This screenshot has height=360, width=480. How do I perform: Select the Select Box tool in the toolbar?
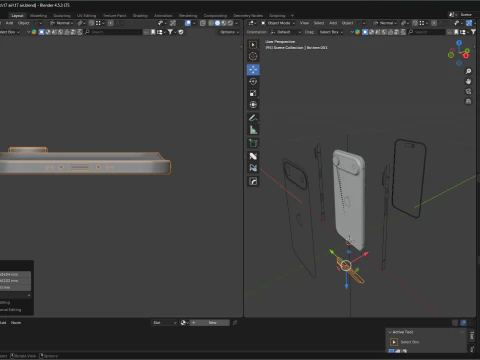pos(253,45)
